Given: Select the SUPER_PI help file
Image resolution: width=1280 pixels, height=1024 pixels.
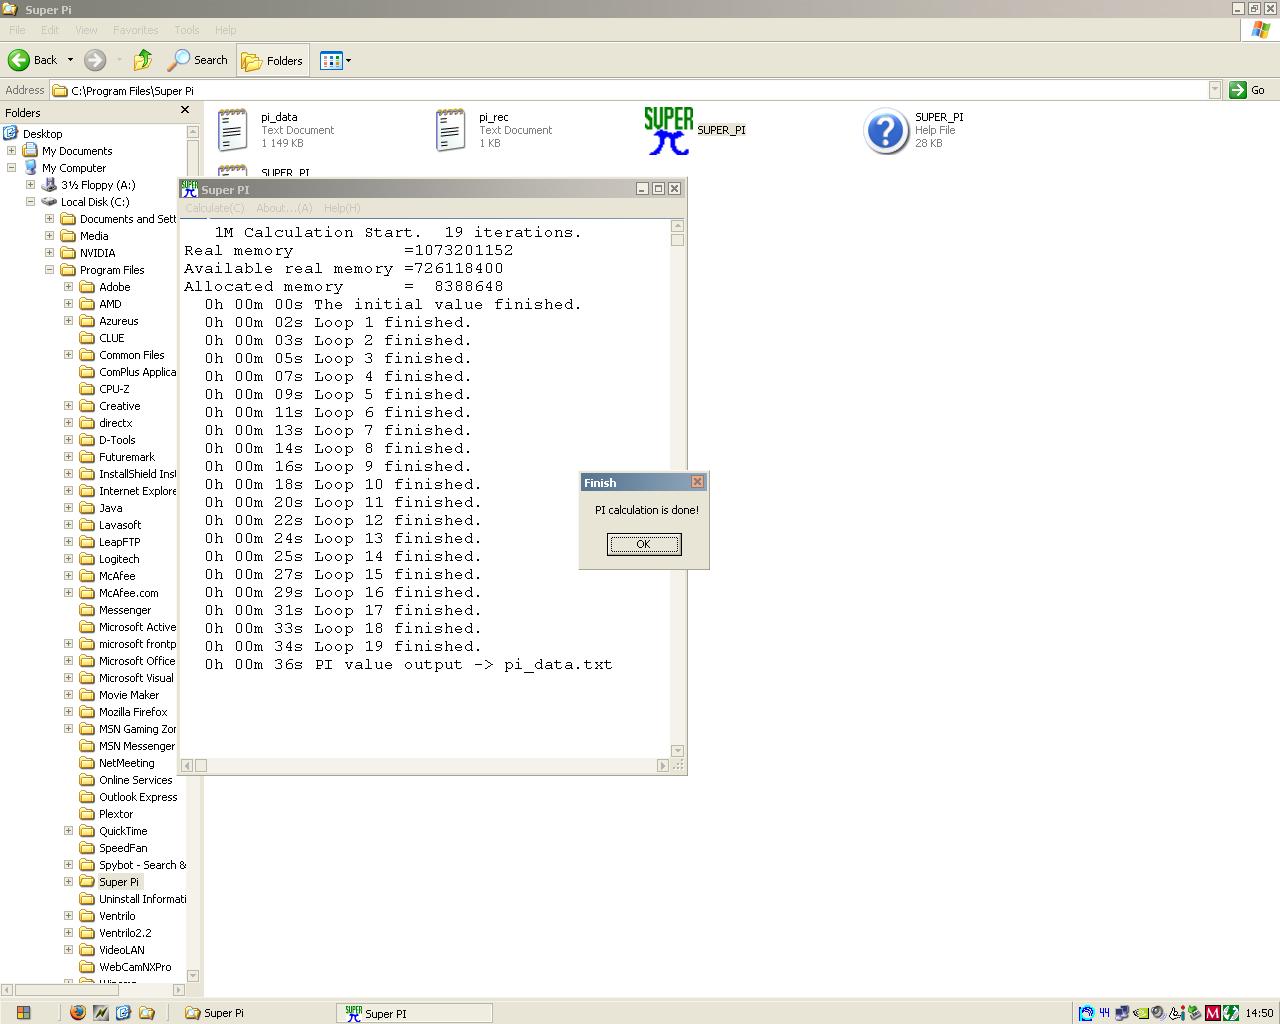Looking at the screenshot, I should coord(914,130).
